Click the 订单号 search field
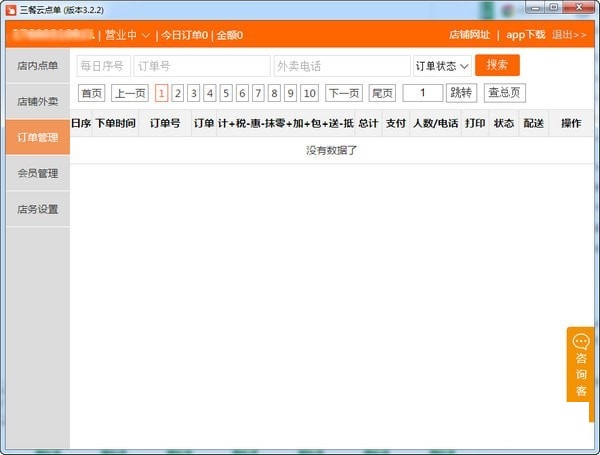Screen dimensions: 600x455 (200, 66)
